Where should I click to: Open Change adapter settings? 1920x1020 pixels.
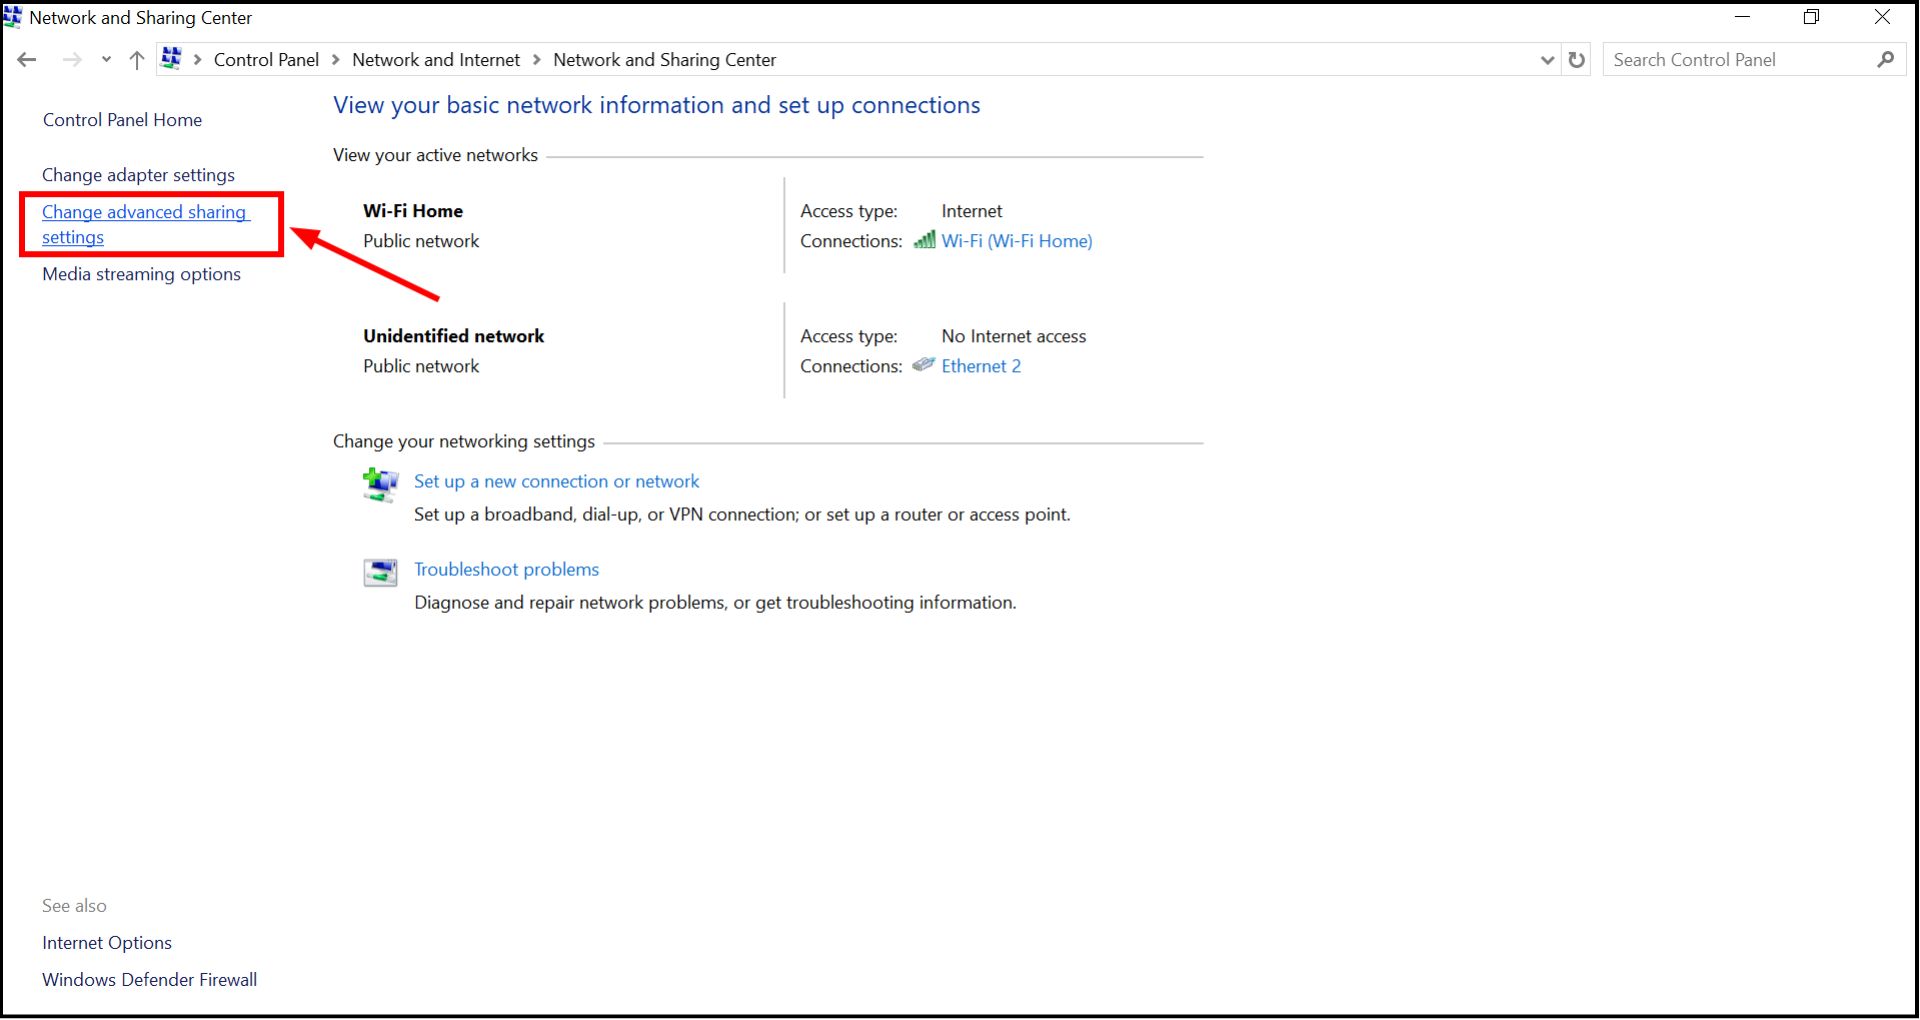click(x=138, y=174)
